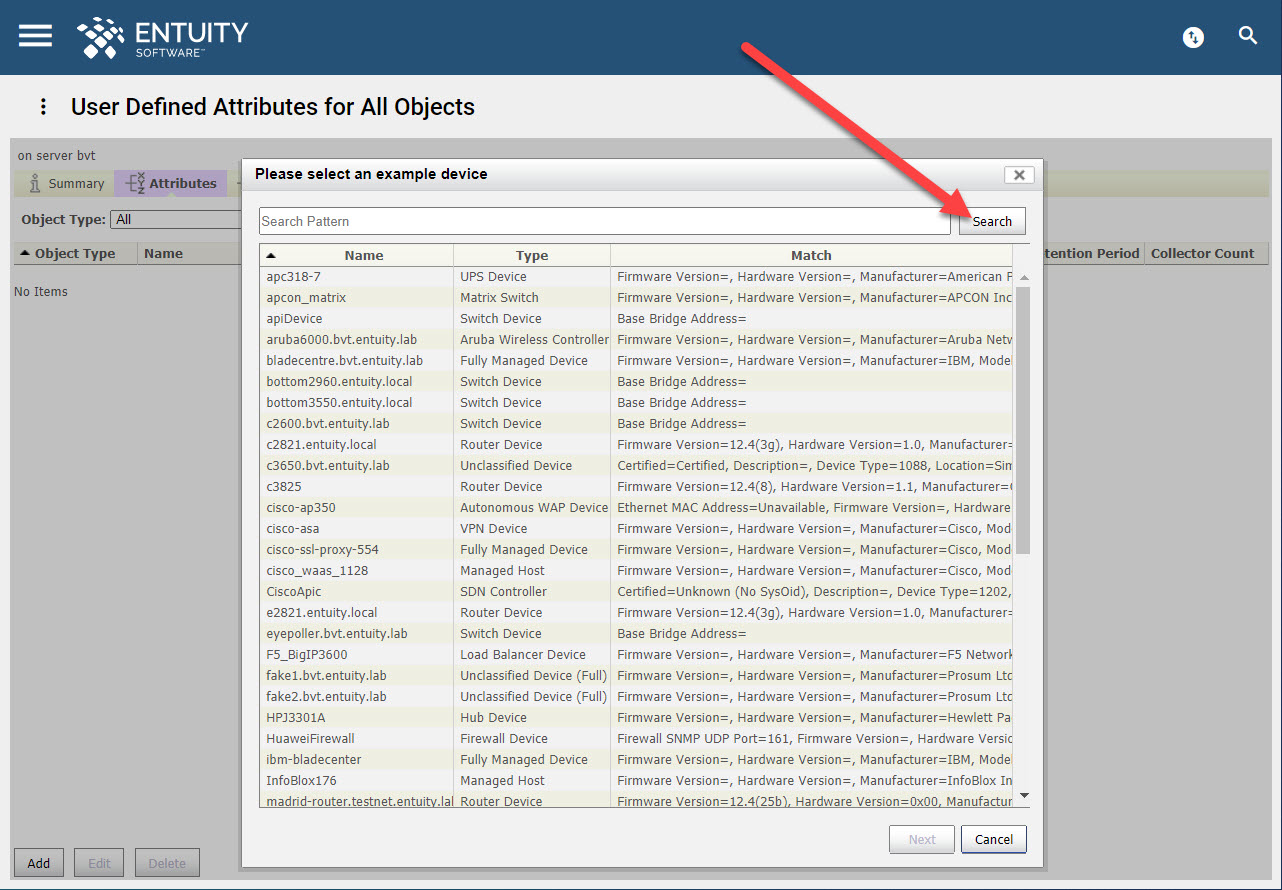Viewport: 1282px width, 890px height.
Task: Click the scrollbar down arrow
Action: point(1023,796)
